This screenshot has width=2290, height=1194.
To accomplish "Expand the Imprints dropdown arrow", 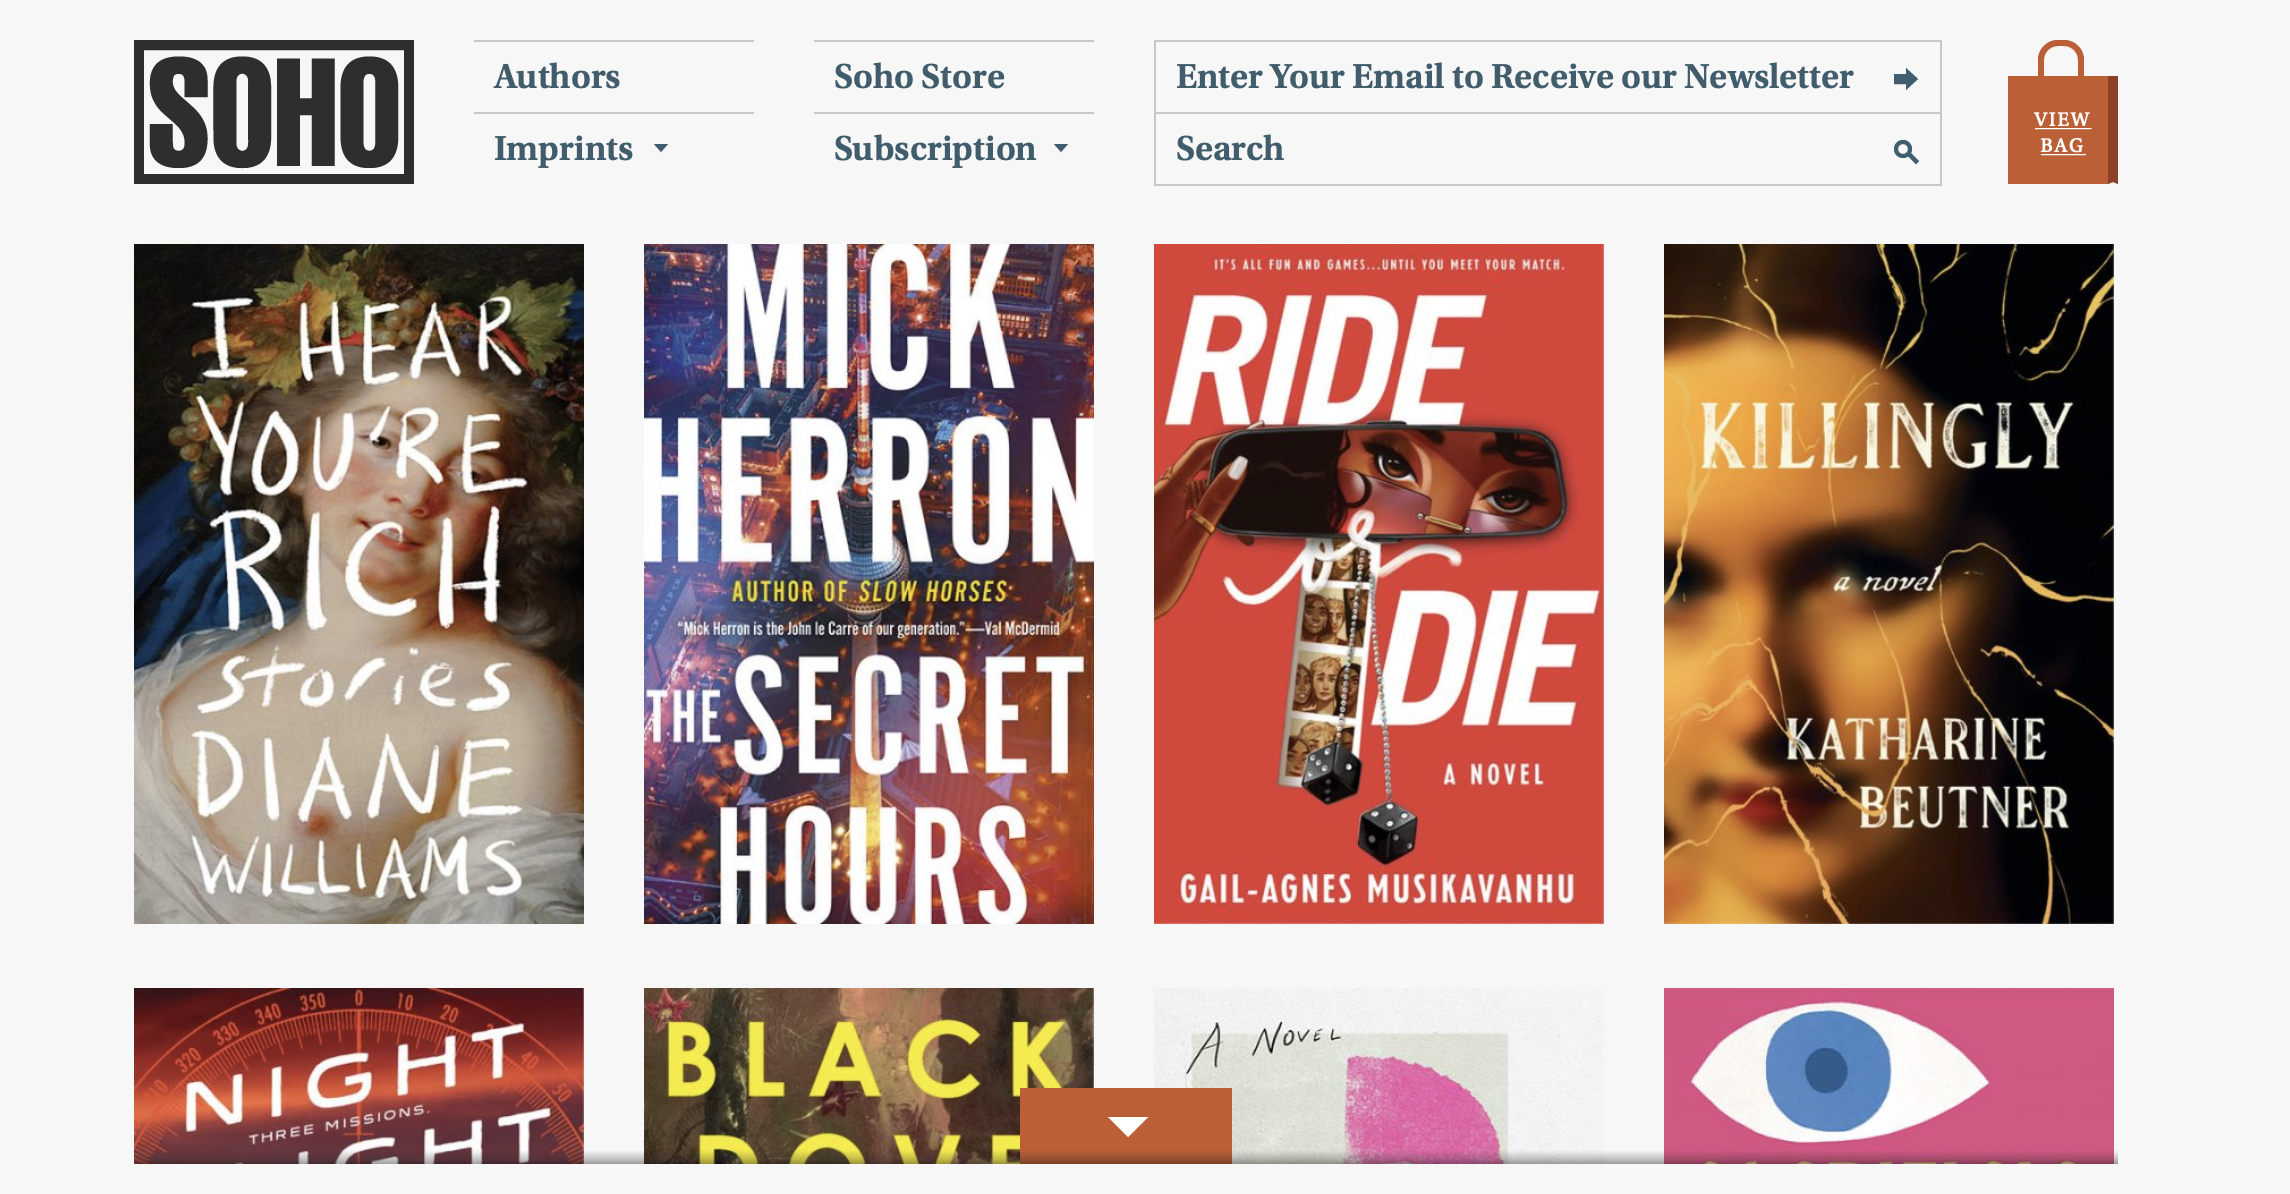I will tap(661, 149).
